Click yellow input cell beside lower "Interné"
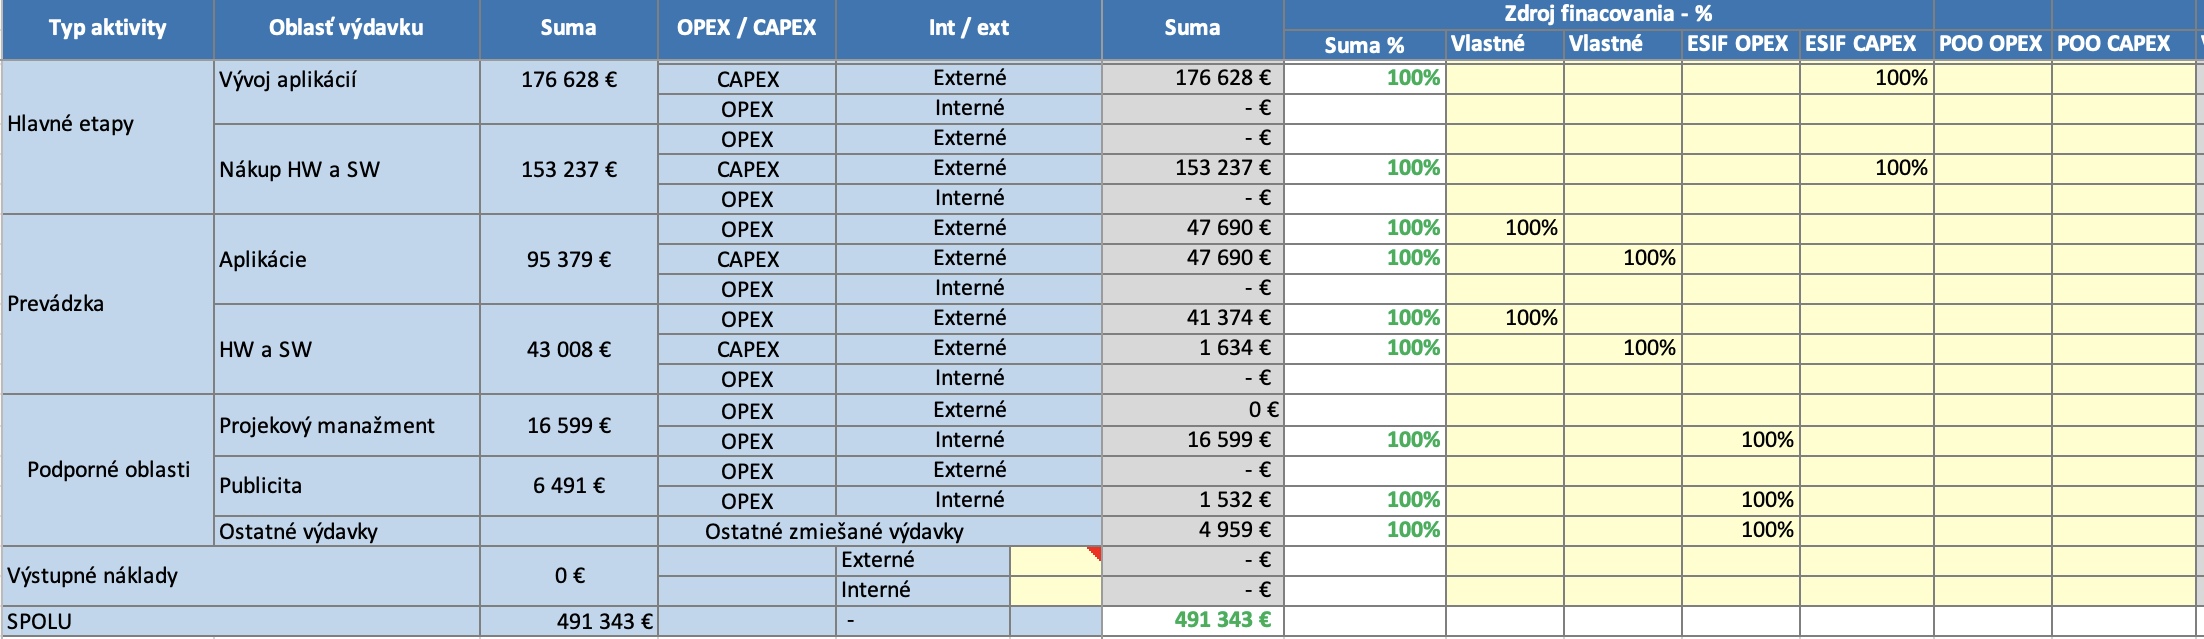Viewport: 2204px width, 639px height. coord(1055,590)
